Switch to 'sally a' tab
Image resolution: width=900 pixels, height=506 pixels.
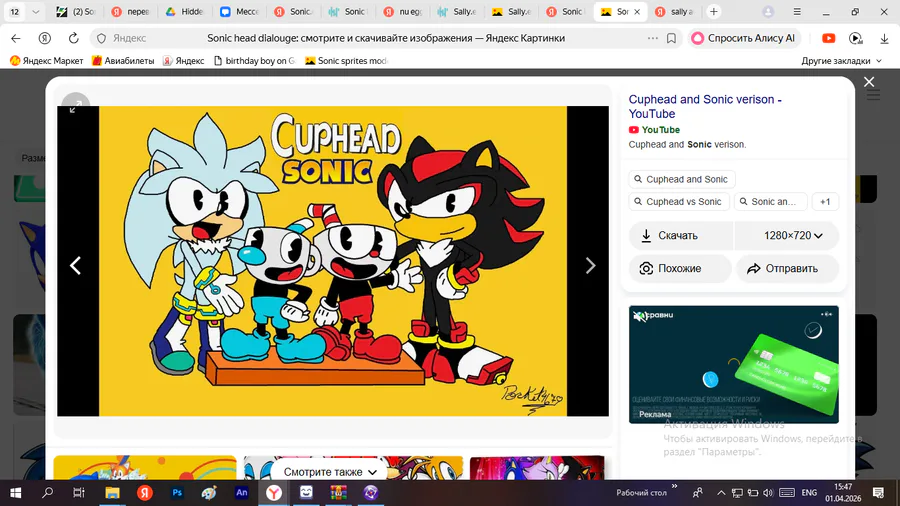(x=674, y=11)
